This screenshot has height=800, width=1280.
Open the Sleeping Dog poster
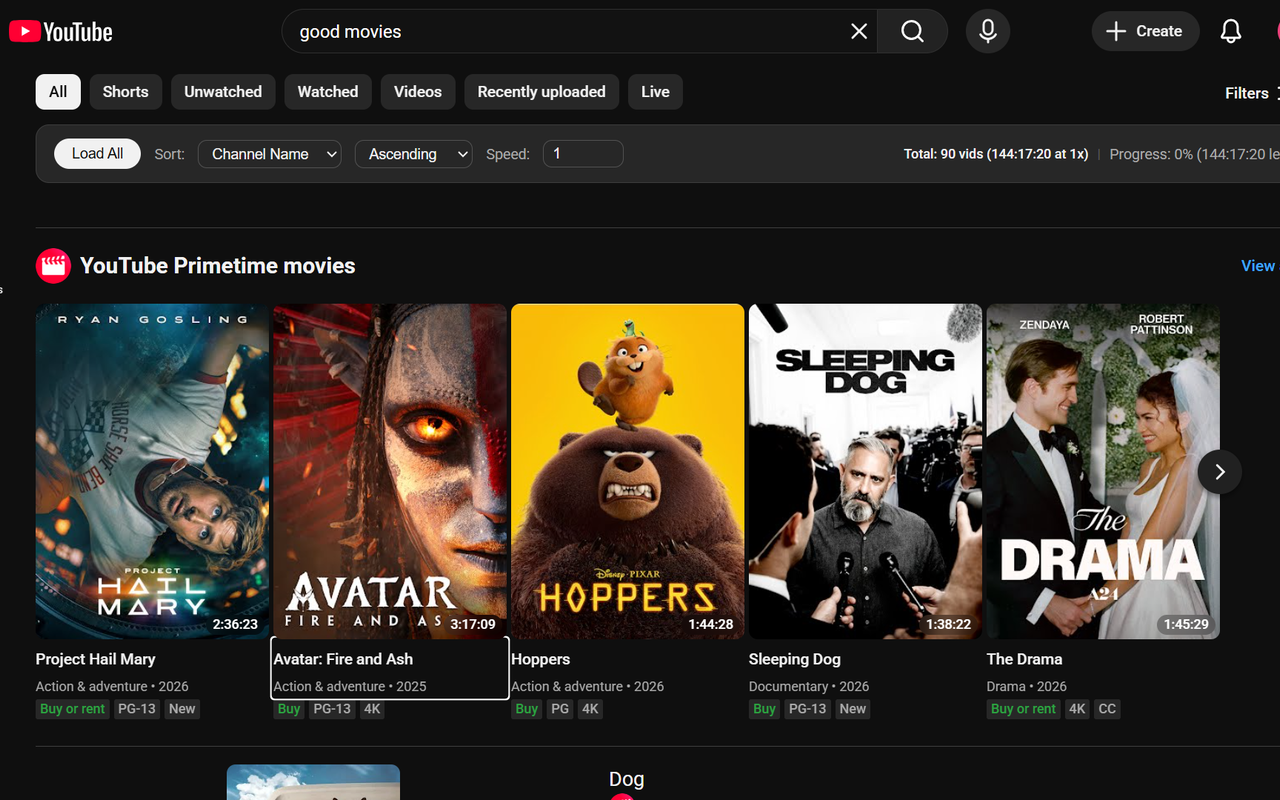coord(866,471)
